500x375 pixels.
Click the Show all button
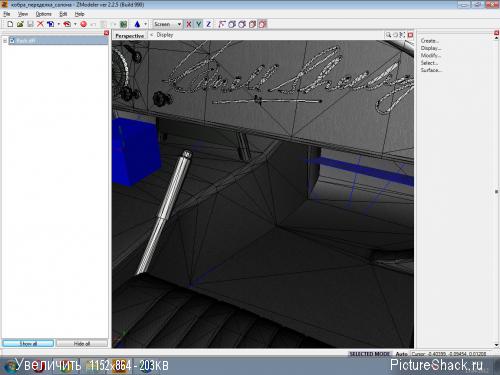pos(28,343)
